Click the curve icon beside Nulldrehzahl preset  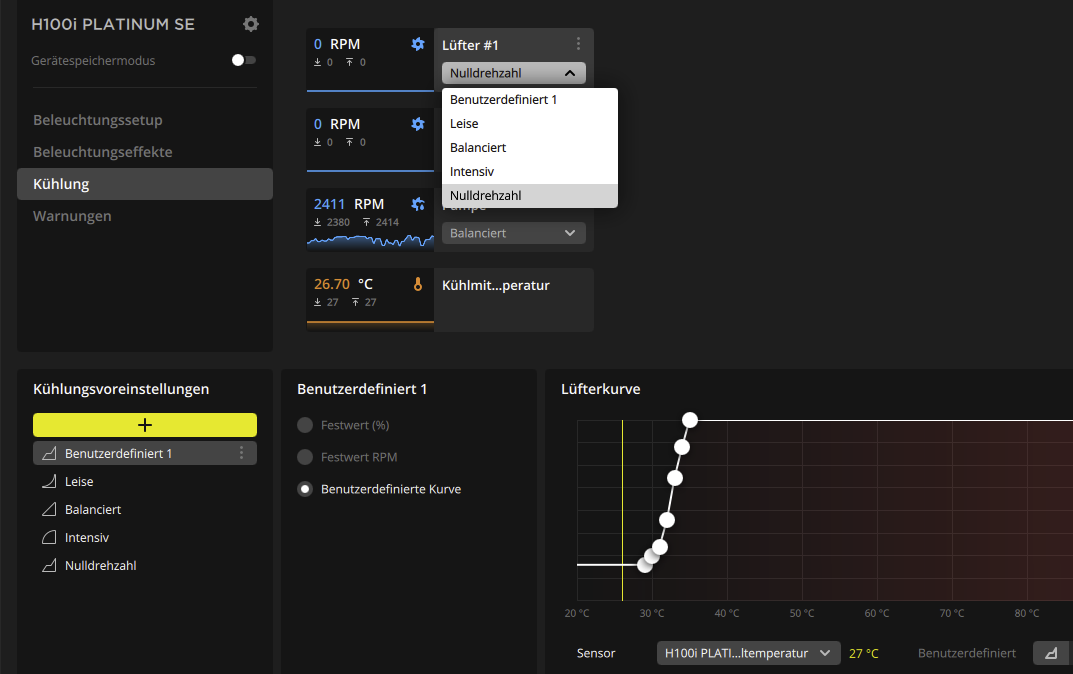[x=49, y=566]
